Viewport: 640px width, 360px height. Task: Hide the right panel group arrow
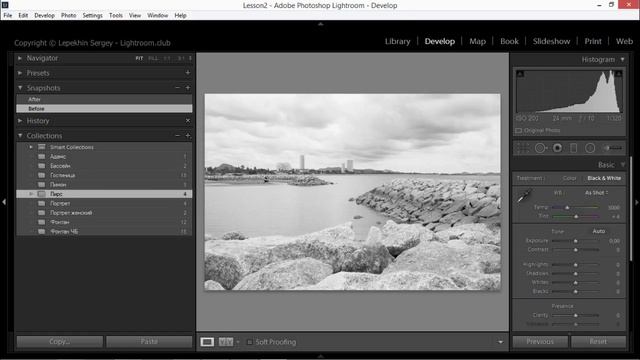coord(636,202)
